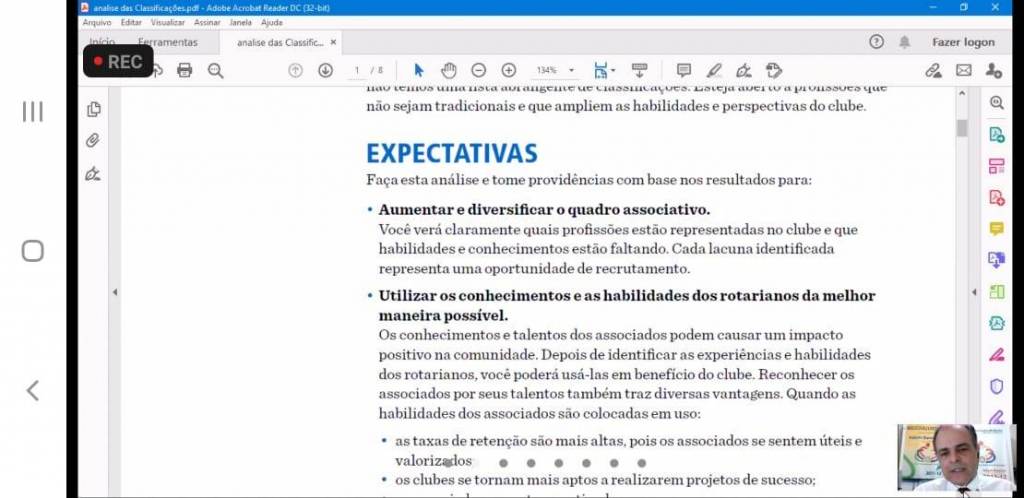Collapse the right tools pane arrow
This screenshot has width=1024, height=498.
(x=975, y=292)
